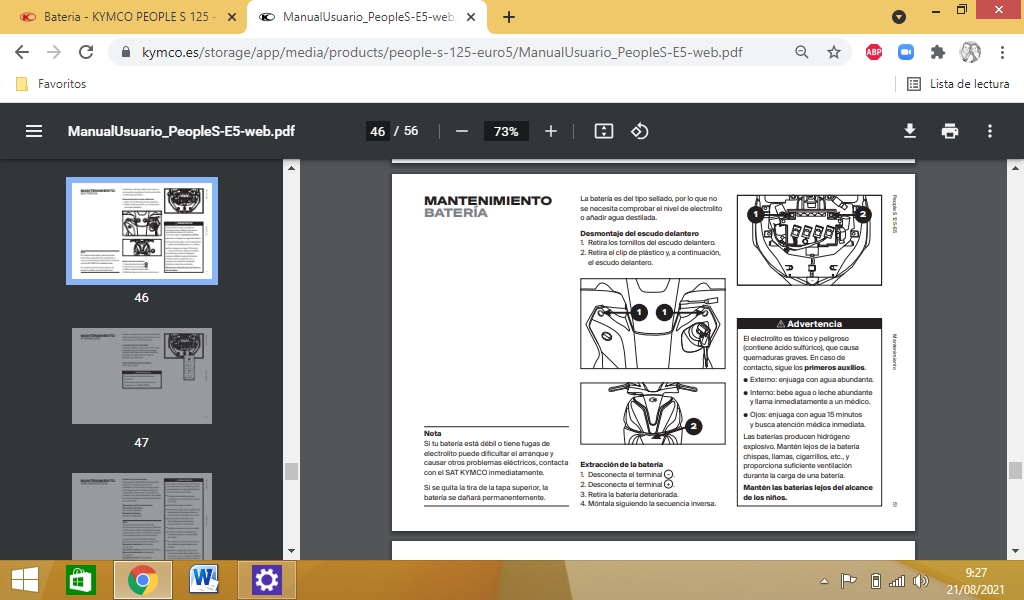Image resolution: width=1024 pixels, height=600 pixels.
Task: Click document scrollbar down arrow
Action: (x=1015, y=551)
